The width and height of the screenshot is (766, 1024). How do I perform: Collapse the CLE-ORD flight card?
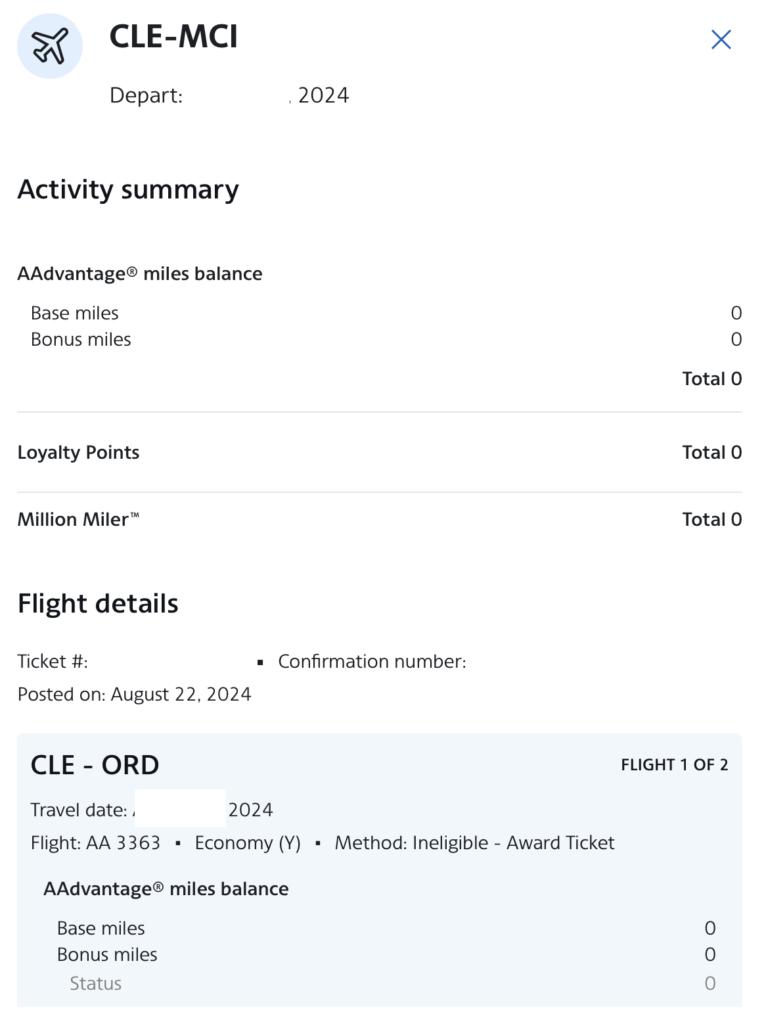coord(94,764)
